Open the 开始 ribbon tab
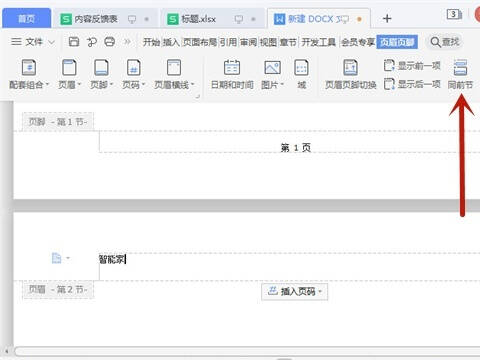The height and width of the screenshot is (360, 480). [x=151, y=42]
